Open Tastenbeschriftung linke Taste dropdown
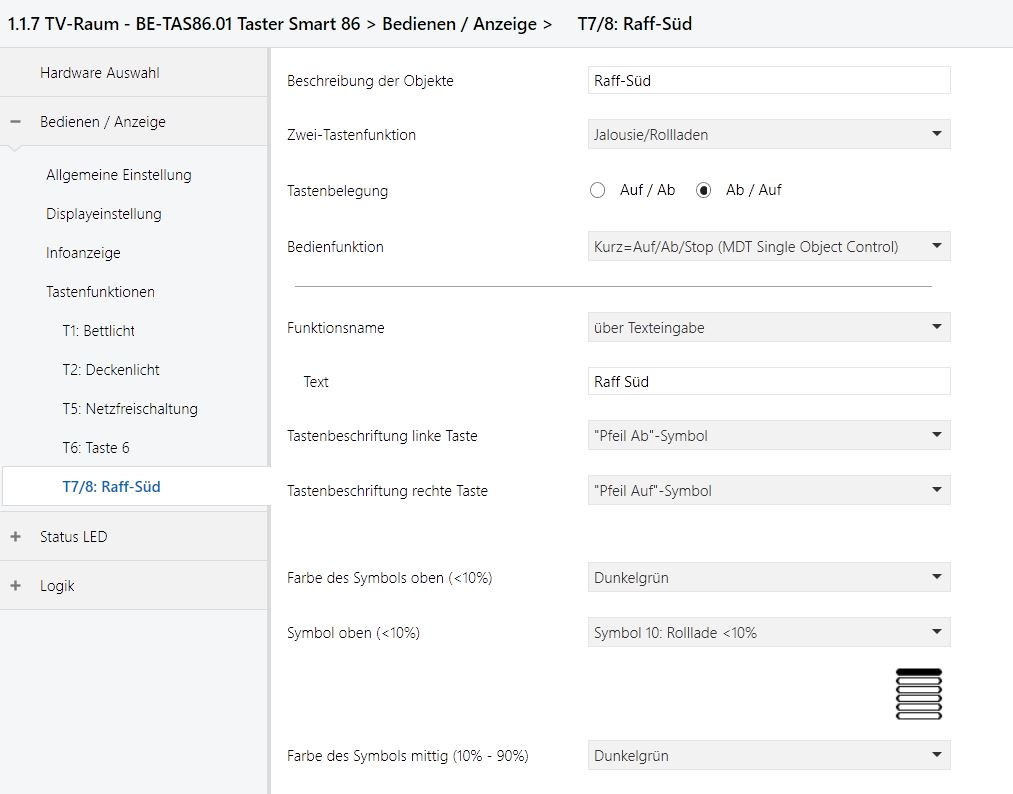Screen dimensions: 1013x794 pos(768,435)
